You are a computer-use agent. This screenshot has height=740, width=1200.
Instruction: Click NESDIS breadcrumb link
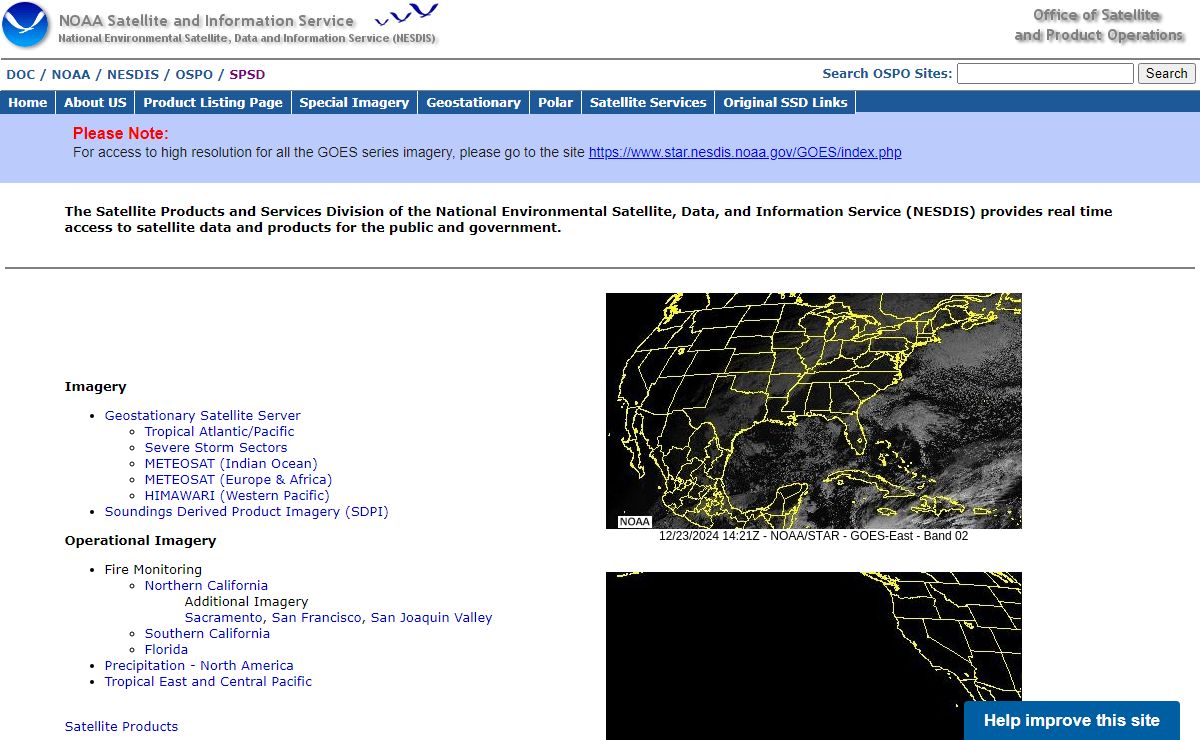(133, 74)
